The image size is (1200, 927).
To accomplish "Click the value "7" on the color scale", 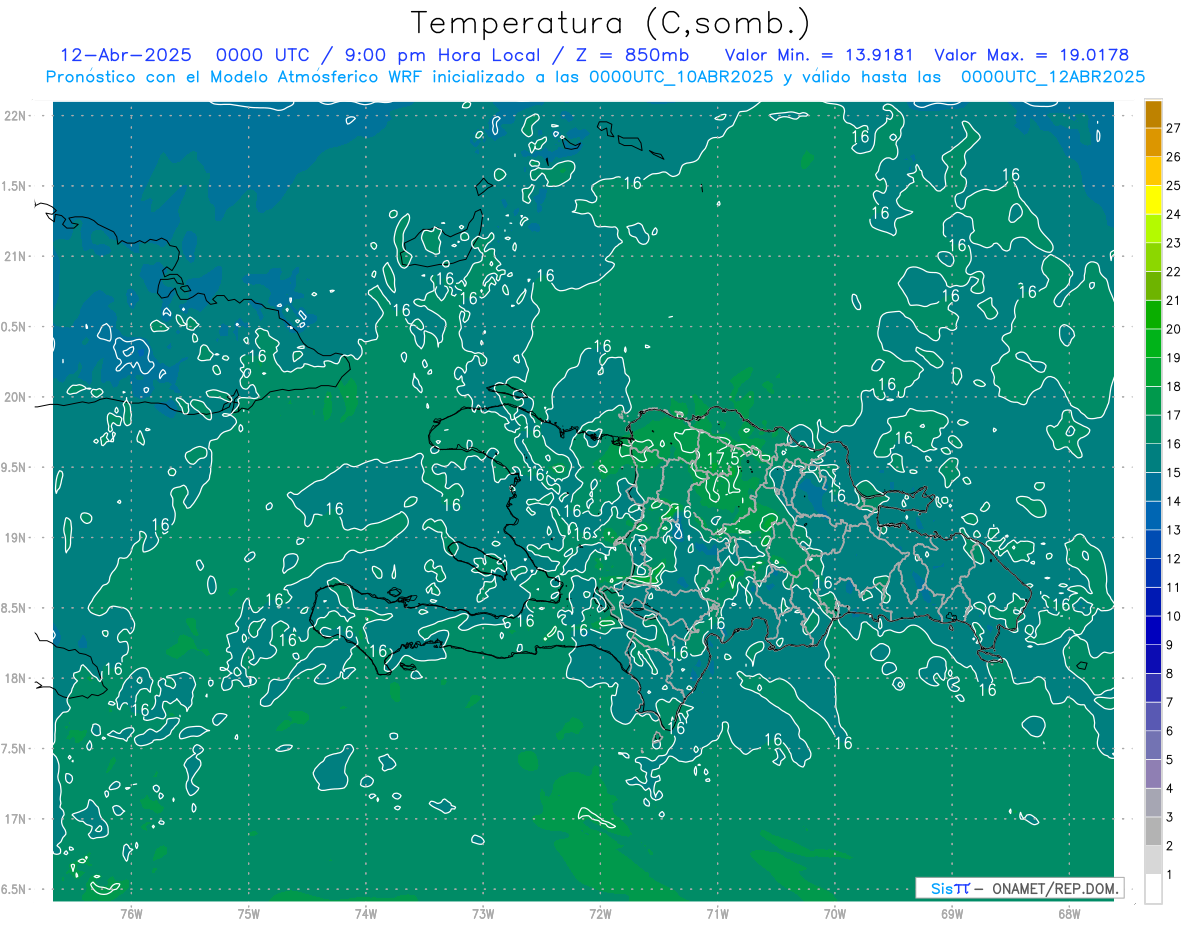I will (1171, 702).
